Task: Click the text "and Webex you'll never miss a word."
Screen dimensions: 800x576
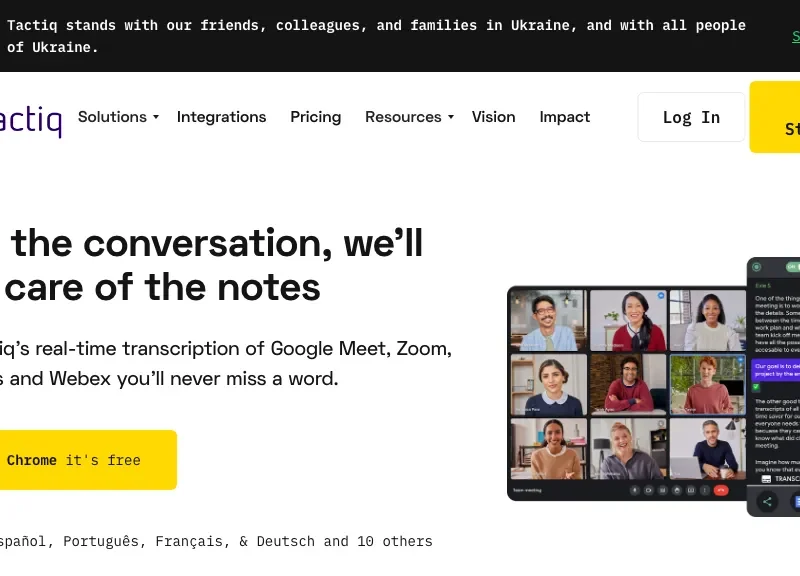Action: pyautogui.click(x=174, y=379)
